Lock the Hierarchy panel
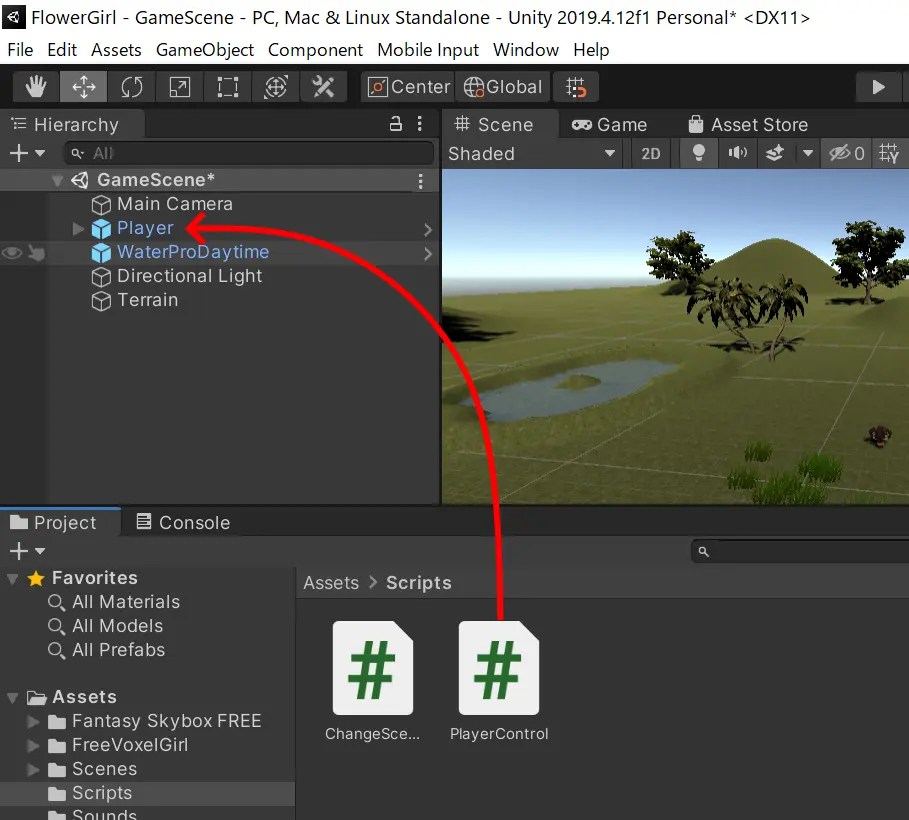 click(x=396, y=124)
